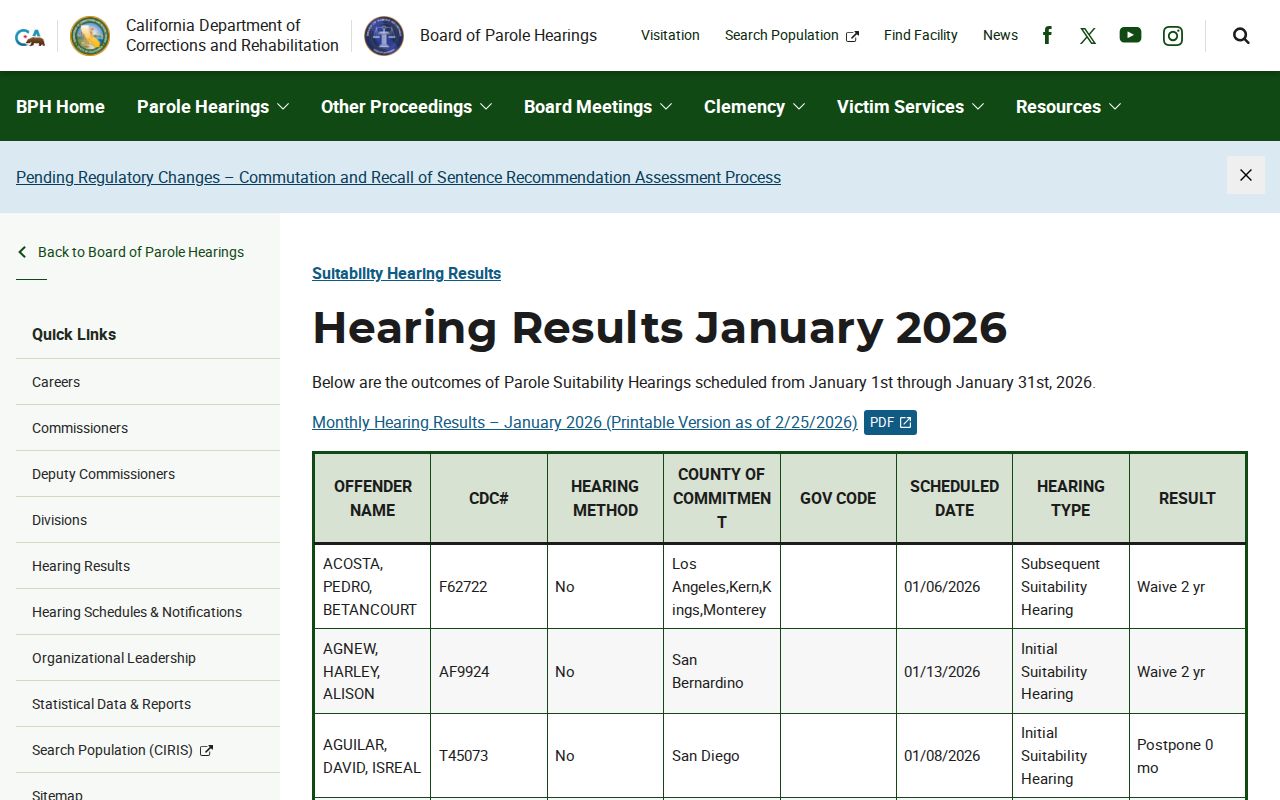This screenshot has height=800, width=1280.
Task: Open the Suitability Hearing Results breadcrumb
Action: click(x=406, y=273)
